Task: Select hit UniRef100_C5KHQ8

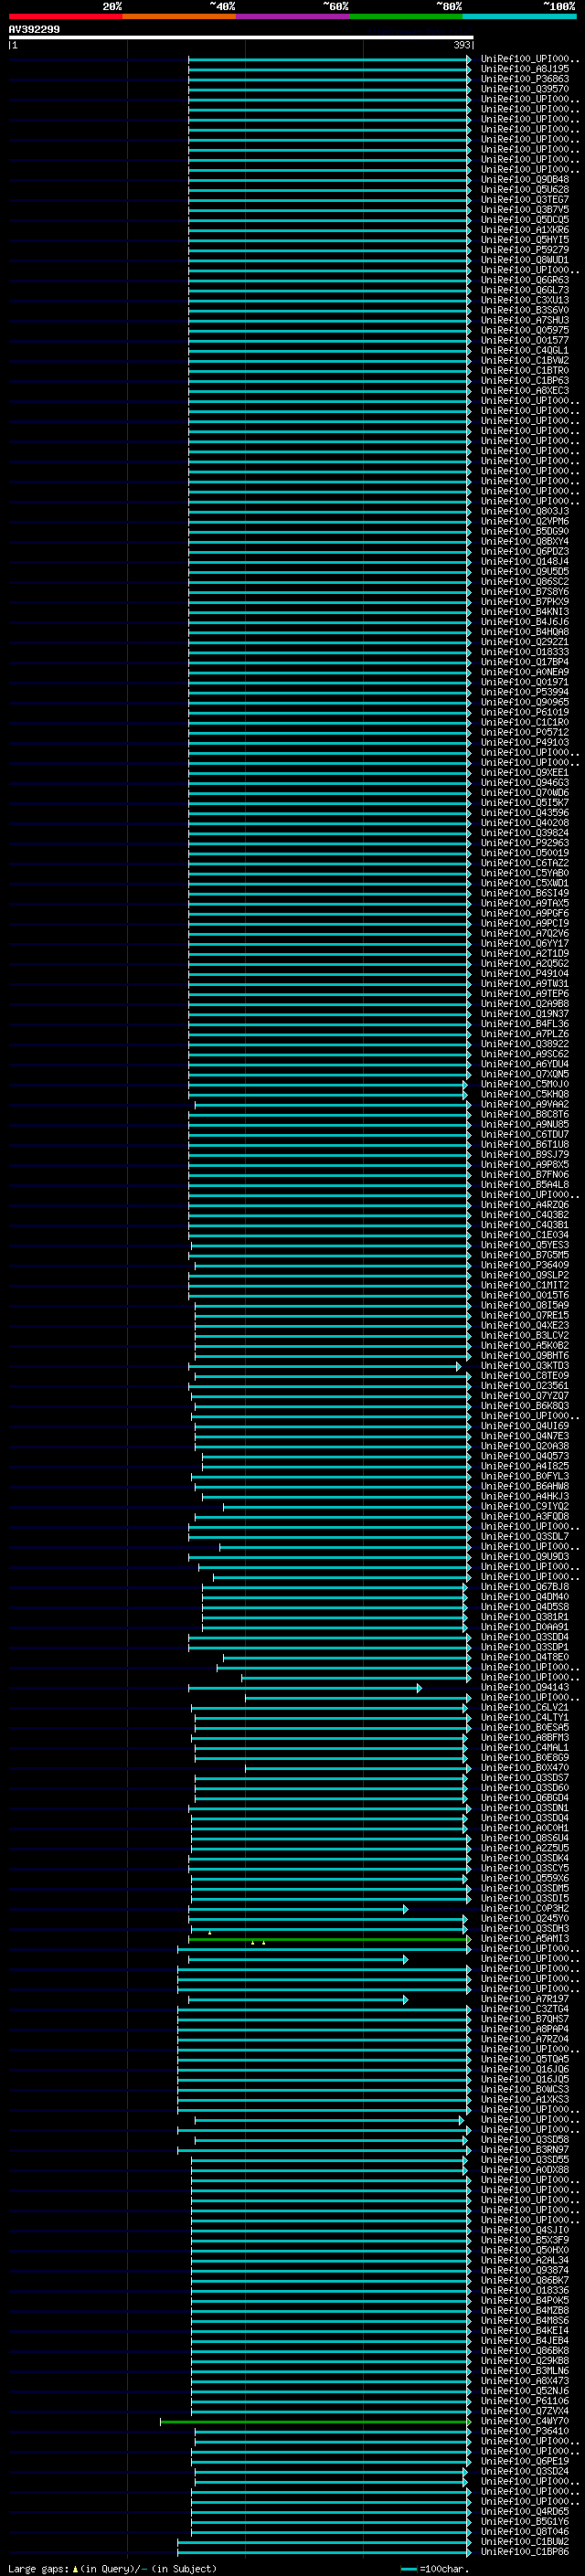Action: pyautogui.click(x=524, y=1094)
